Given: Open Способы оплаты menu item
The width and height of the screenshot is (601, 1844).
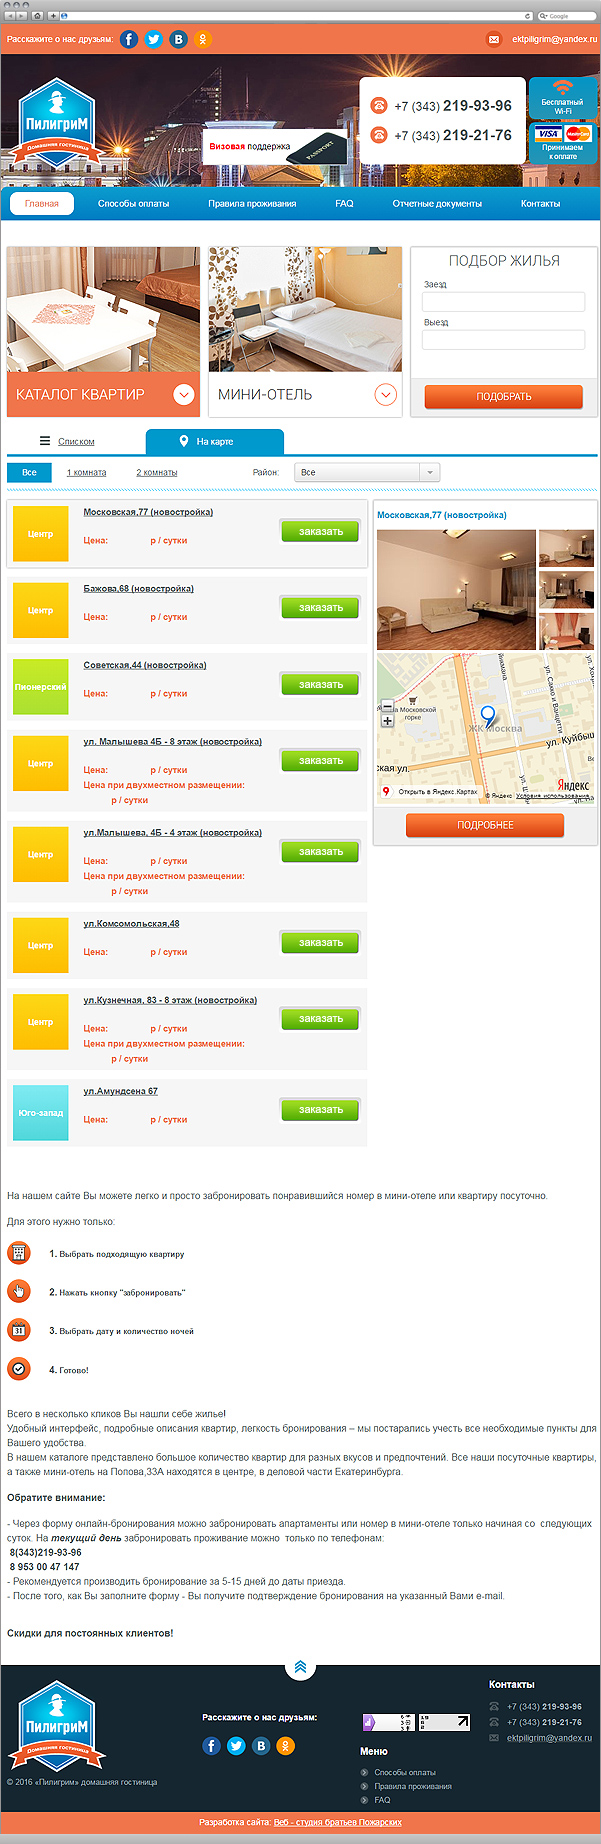Looking at the screenshot, I should pyautogui.click(x=133, y=203).
